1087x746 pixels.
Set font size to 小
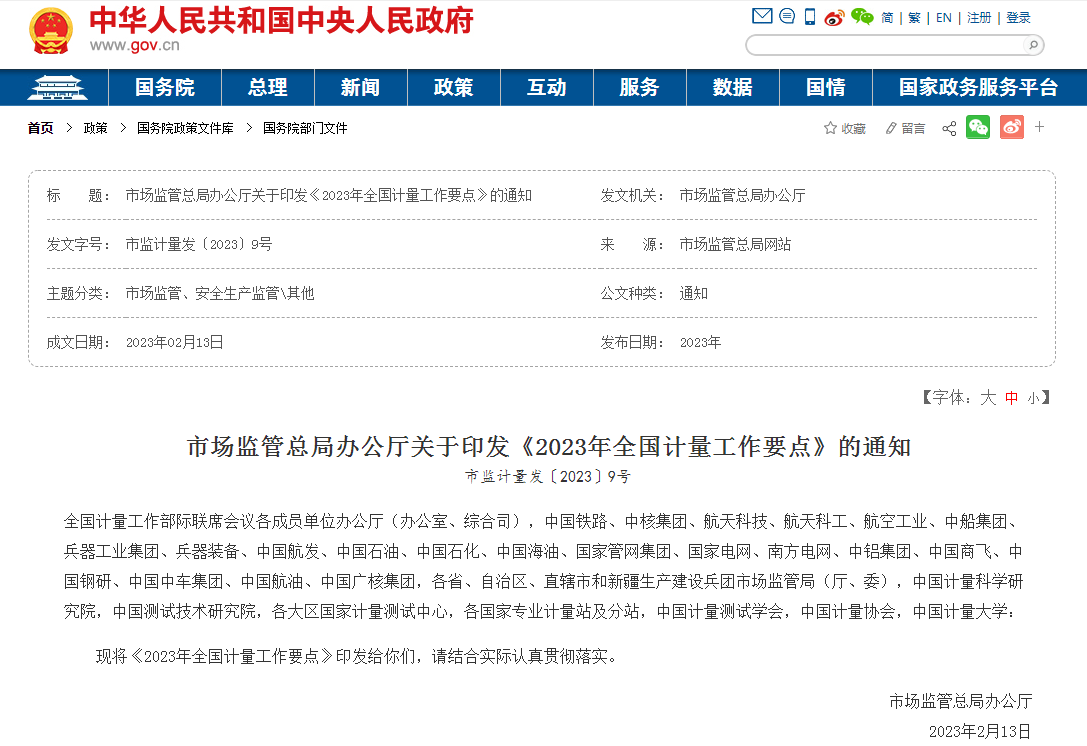[x=1033, y=398]
